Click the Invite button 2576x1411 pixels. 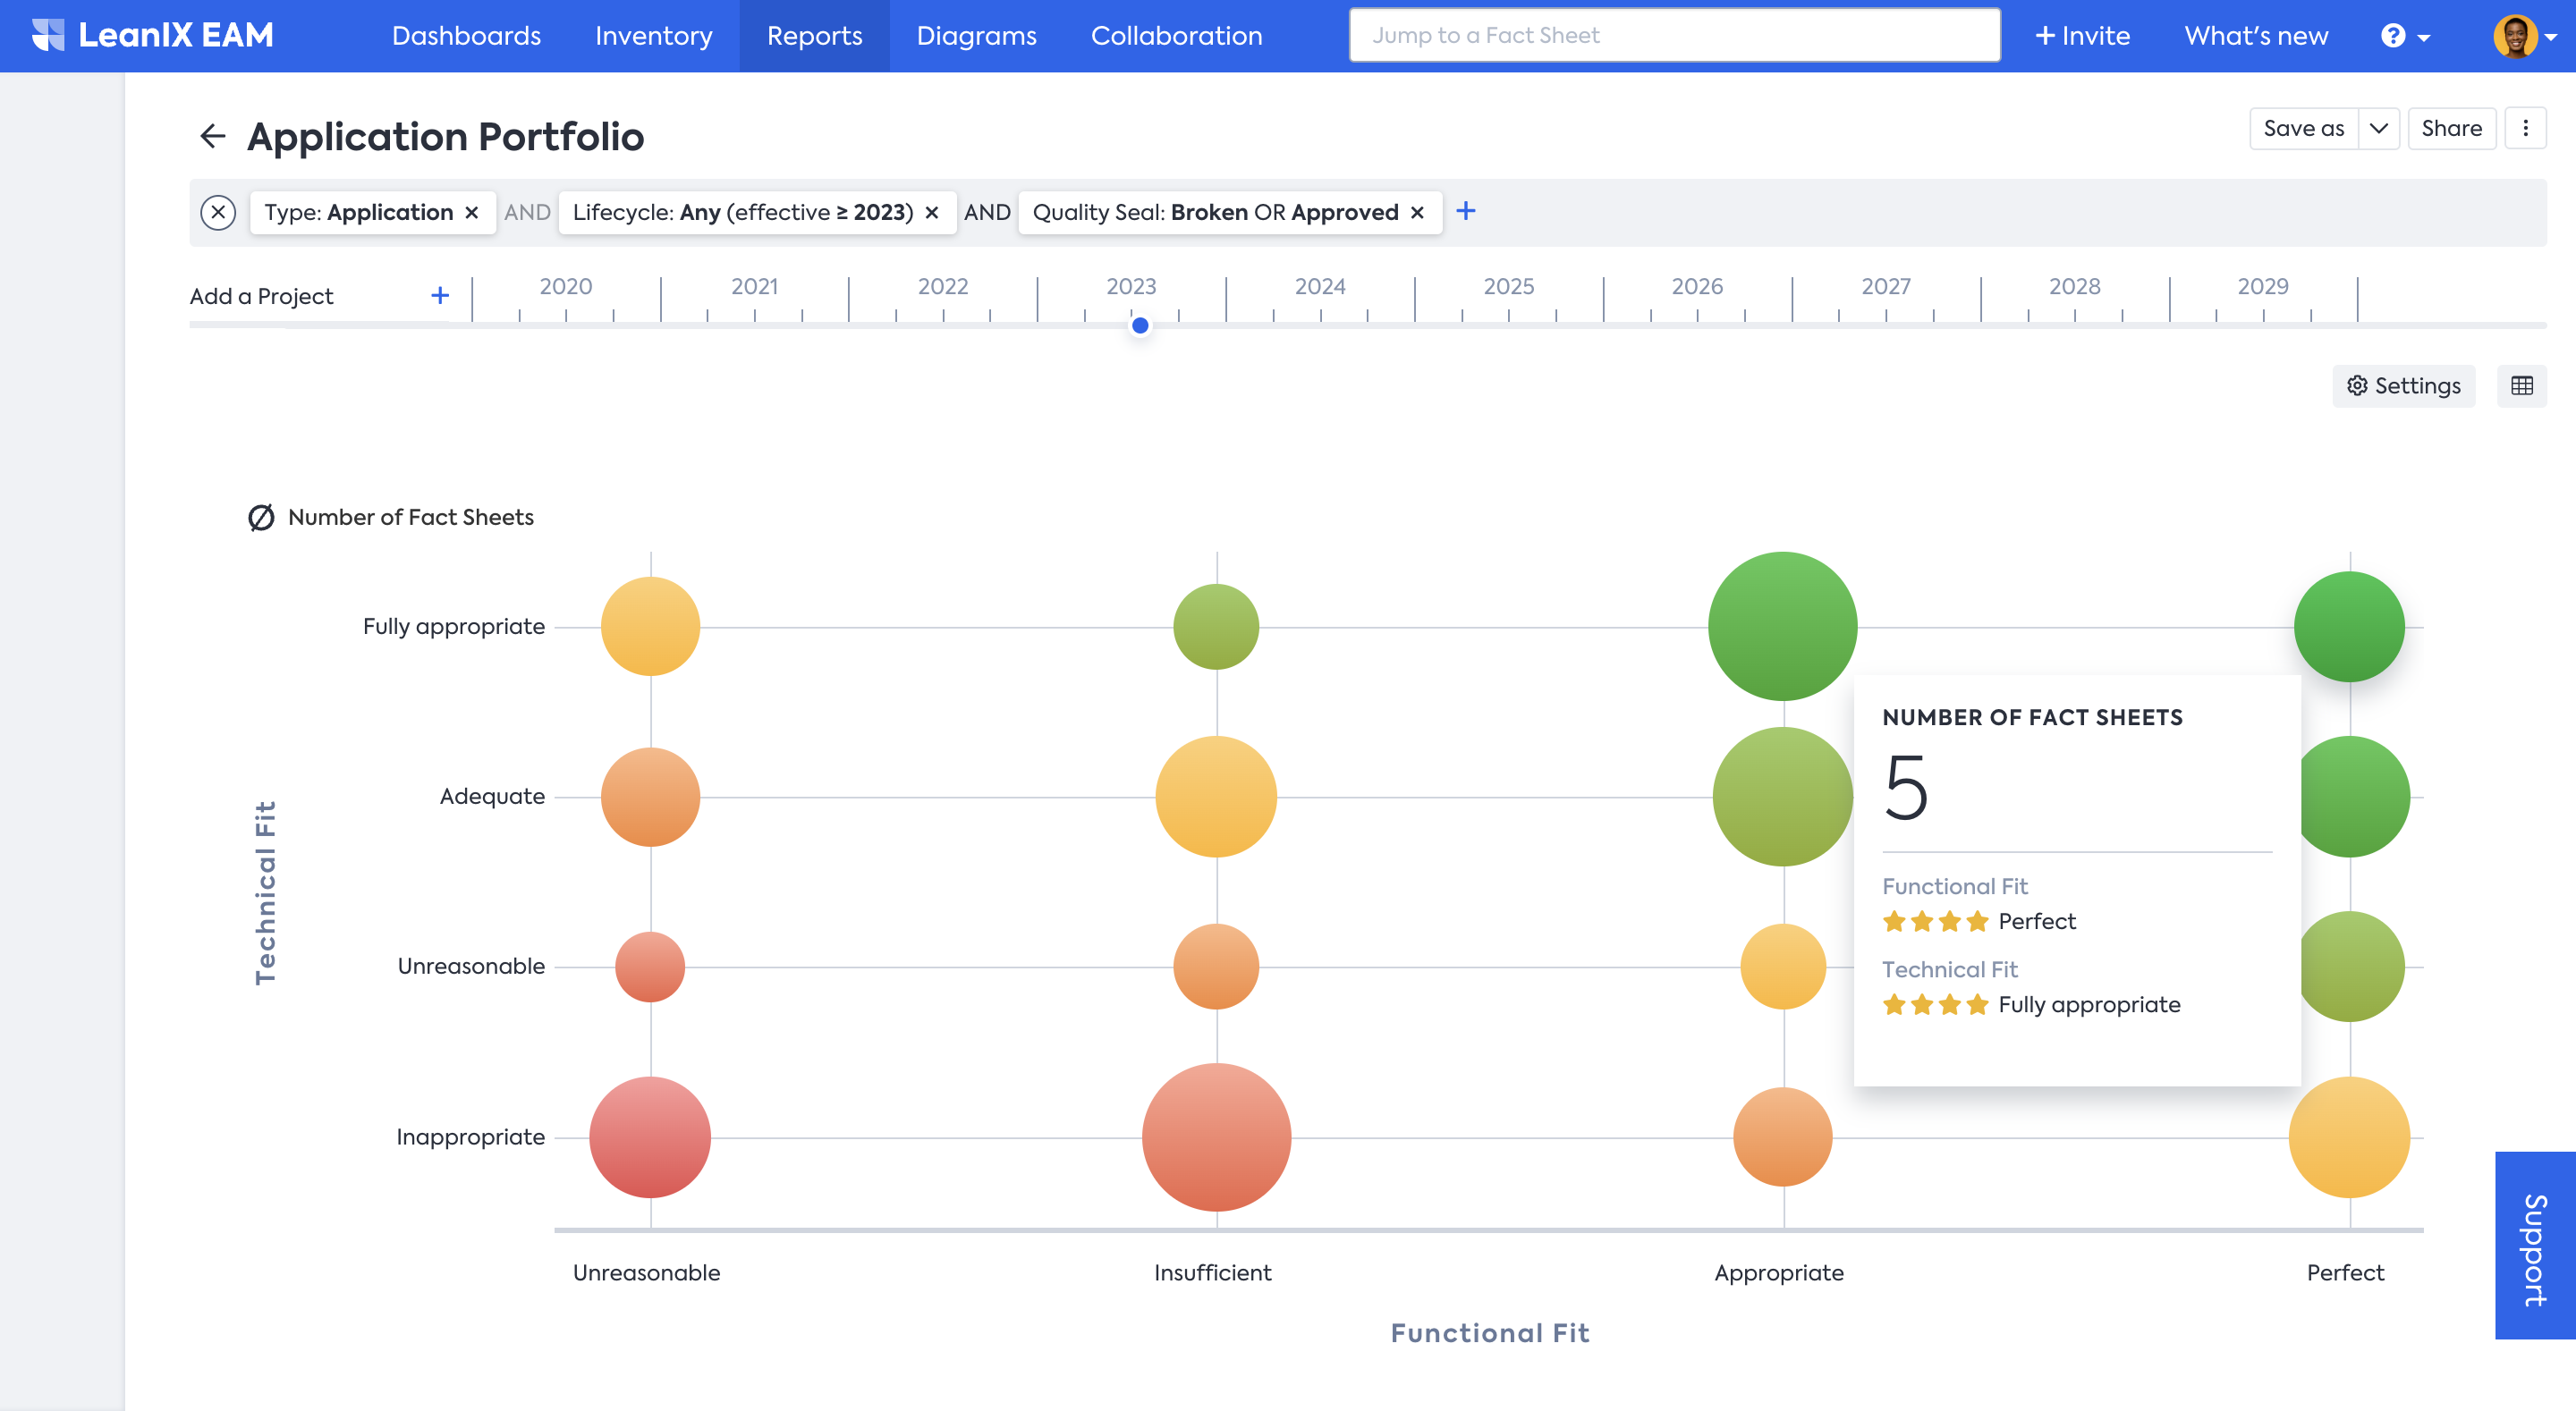click(2082, 36)
